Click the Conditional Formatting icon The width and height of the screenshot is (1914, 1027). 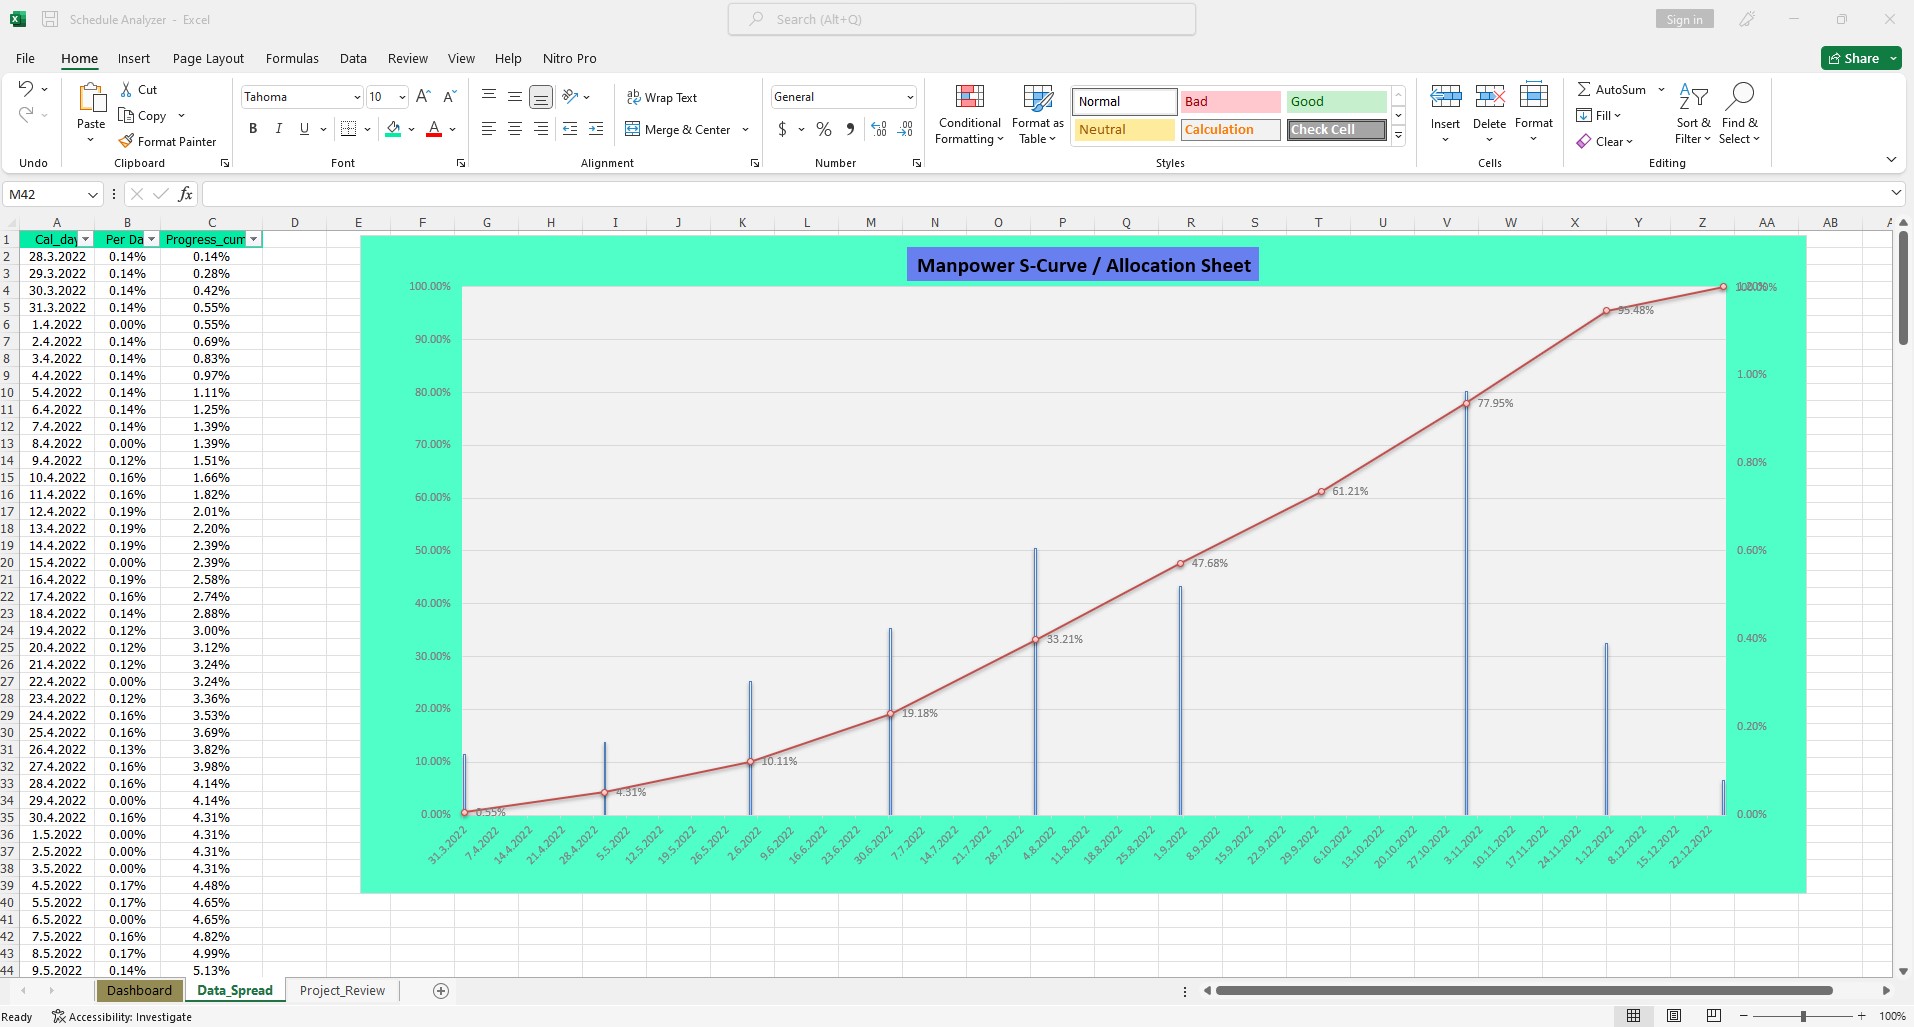[x=969, y=97]
